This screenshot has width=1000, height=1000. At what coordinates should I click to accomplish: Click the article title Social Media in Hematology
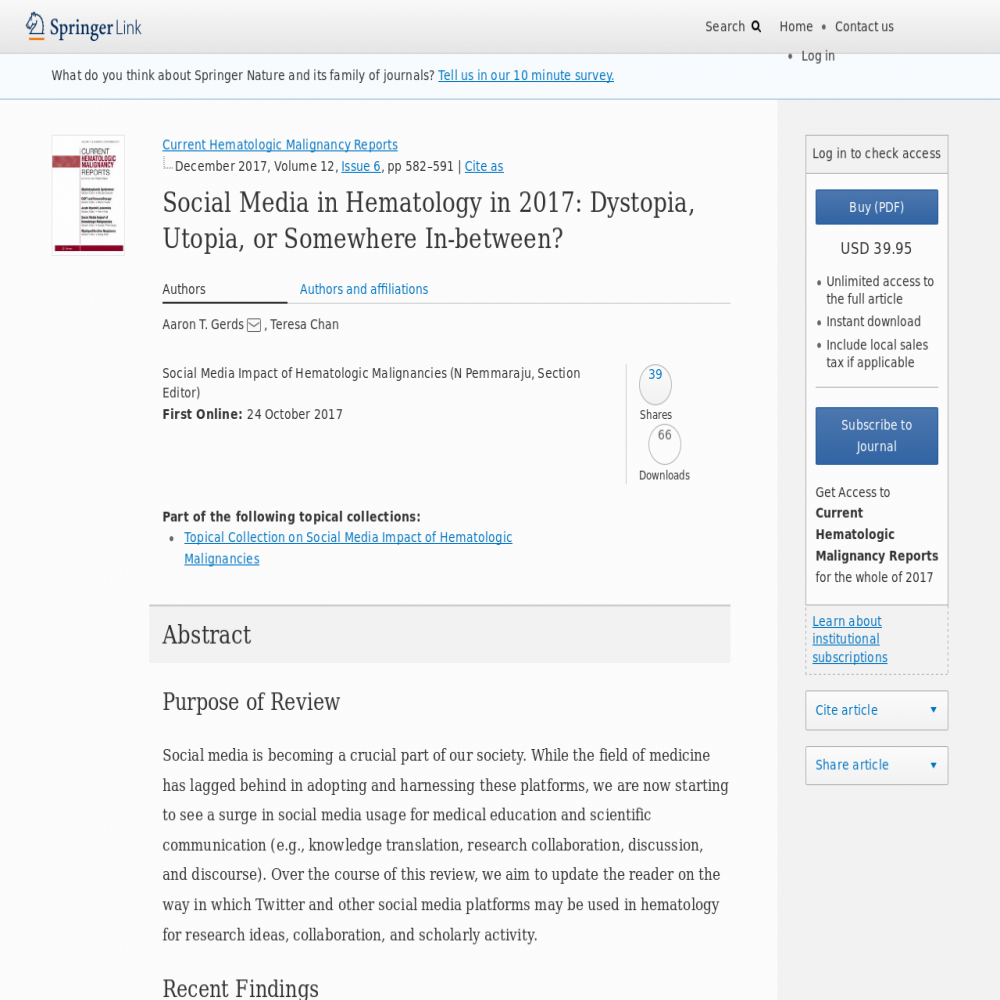coord(428,221)
